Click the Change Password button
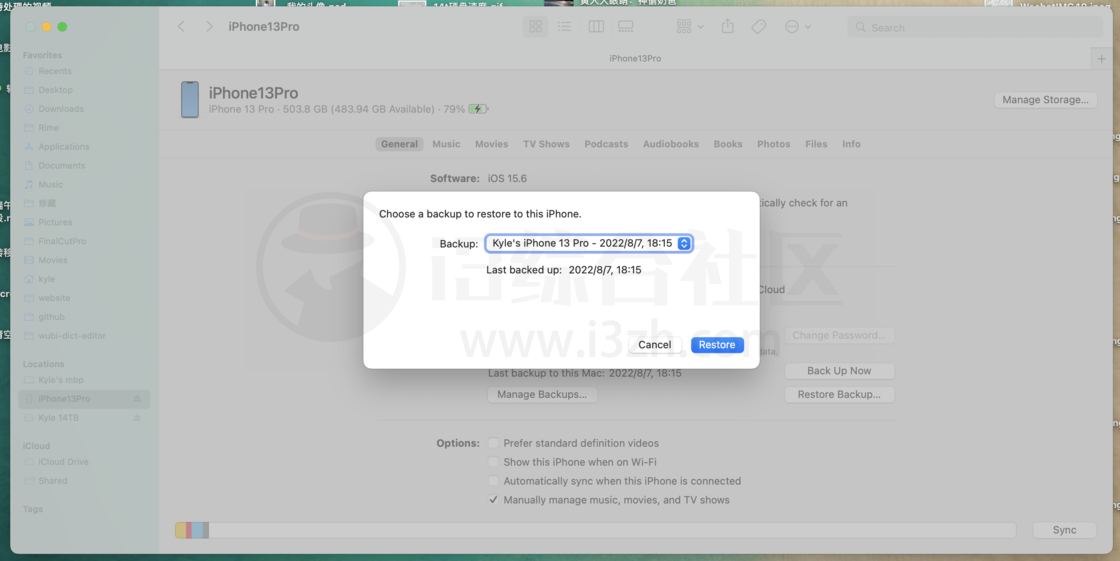This screenshot has height=561, width=1120. [x=839, y=335]
